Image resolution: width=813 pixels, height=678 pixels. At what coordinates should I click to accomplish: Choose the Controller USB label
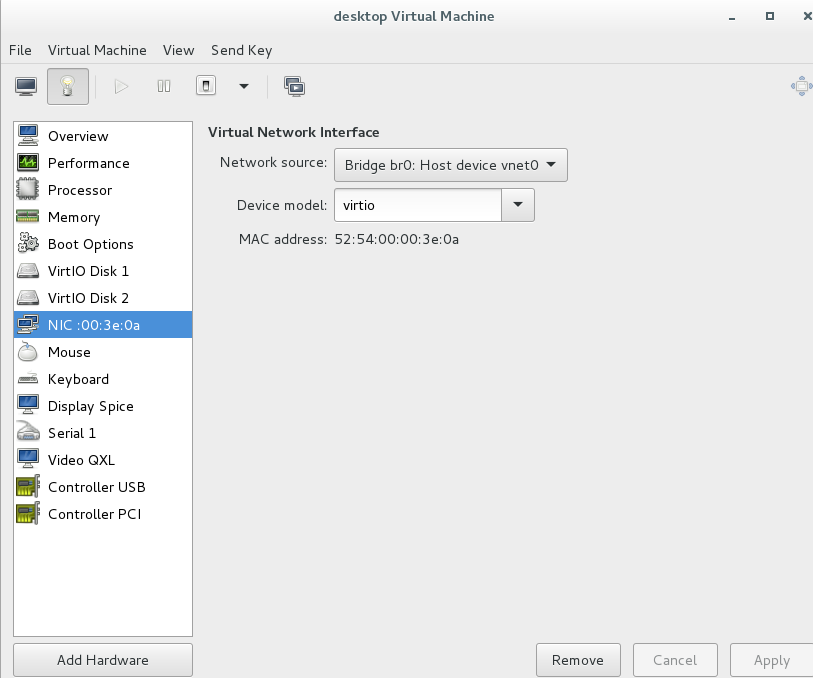click(96, 487)
